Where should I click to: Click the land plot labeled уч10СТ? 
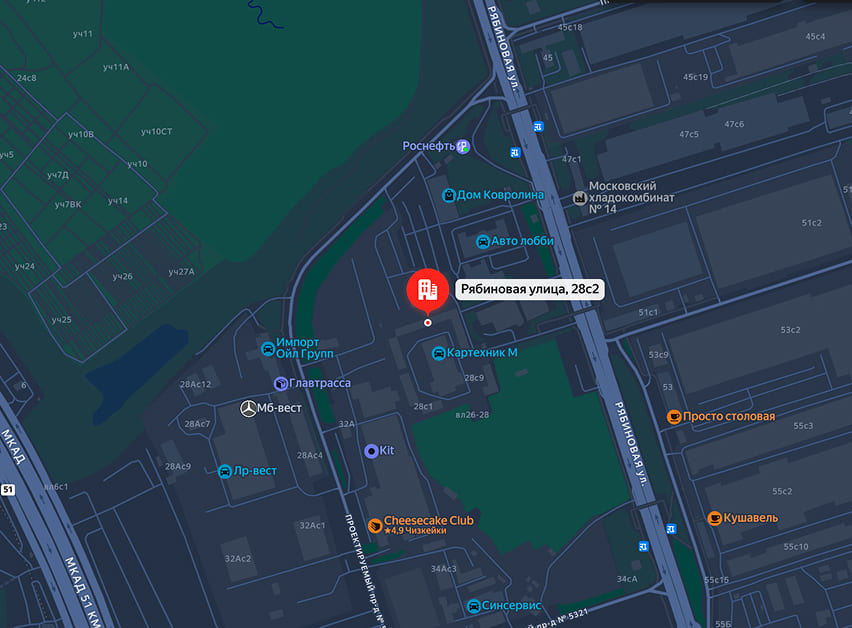pyautogui.click(x=156, y=131)
